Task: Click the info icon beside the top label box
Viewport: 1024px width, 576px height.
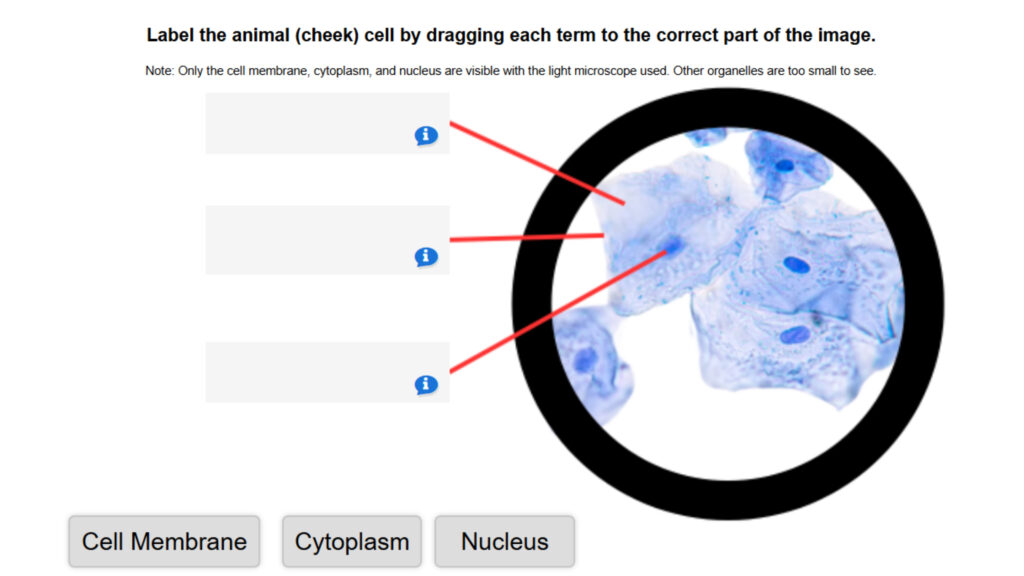Action: [425, 136]
